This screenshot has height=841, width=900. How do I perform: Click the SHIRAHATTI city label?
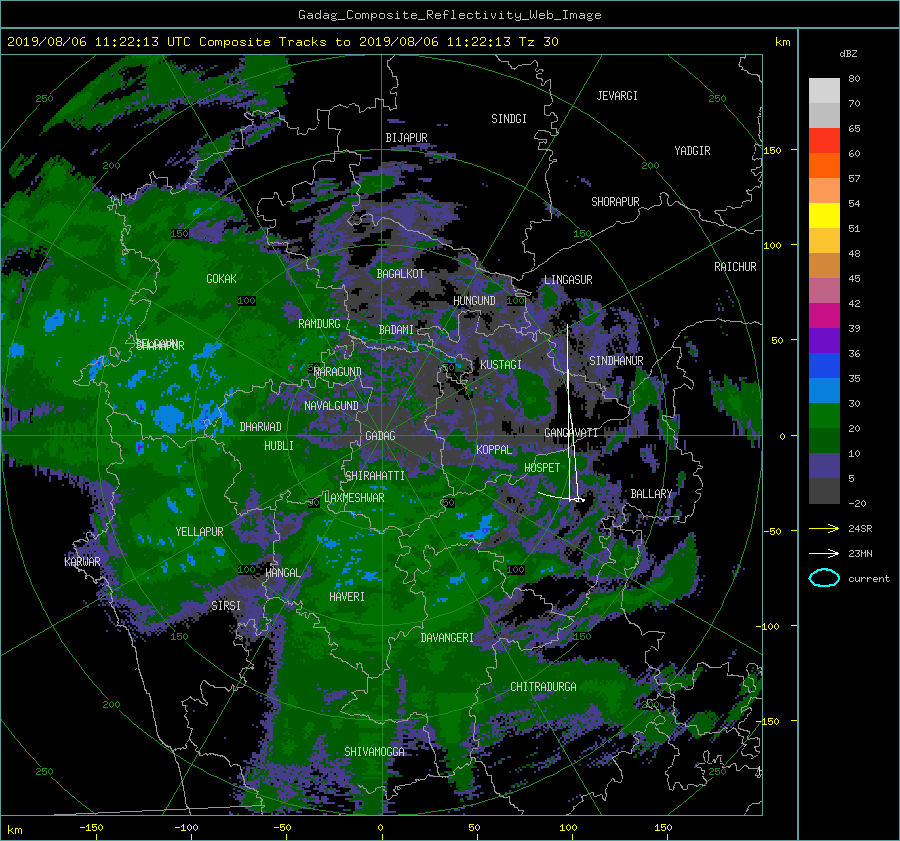[374, 475]
